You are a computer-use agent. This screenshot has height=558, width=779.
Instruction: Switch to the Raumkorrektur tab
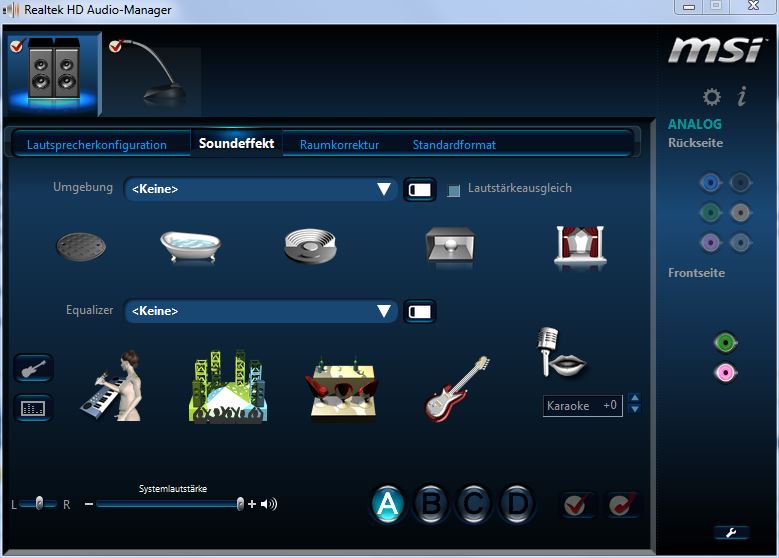click(339, 145)
